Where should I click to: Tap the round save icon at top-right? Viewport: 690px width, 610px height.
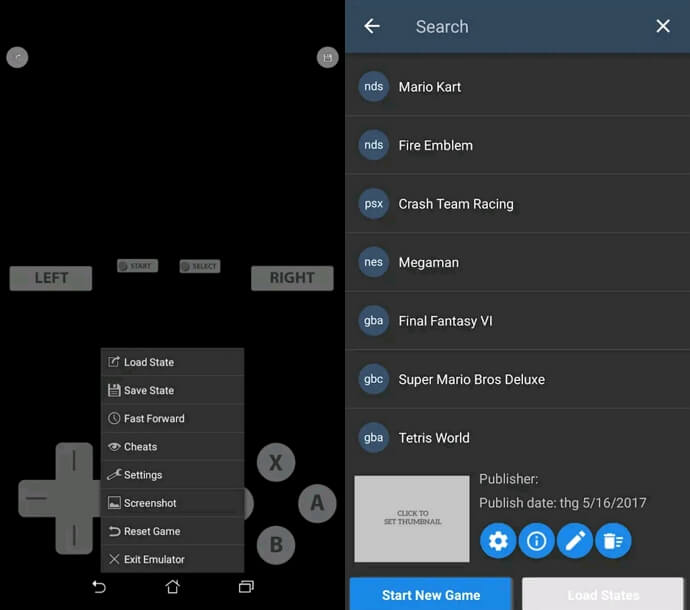click(x=327, y=57)
